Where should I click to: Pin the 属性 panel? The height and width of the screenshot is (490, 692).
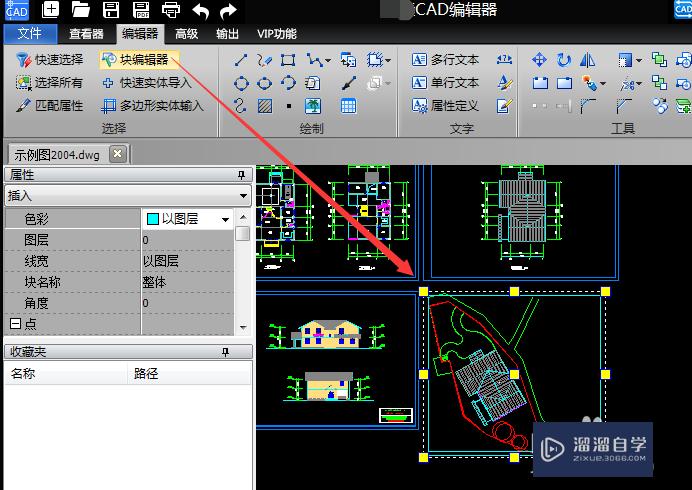241,175
